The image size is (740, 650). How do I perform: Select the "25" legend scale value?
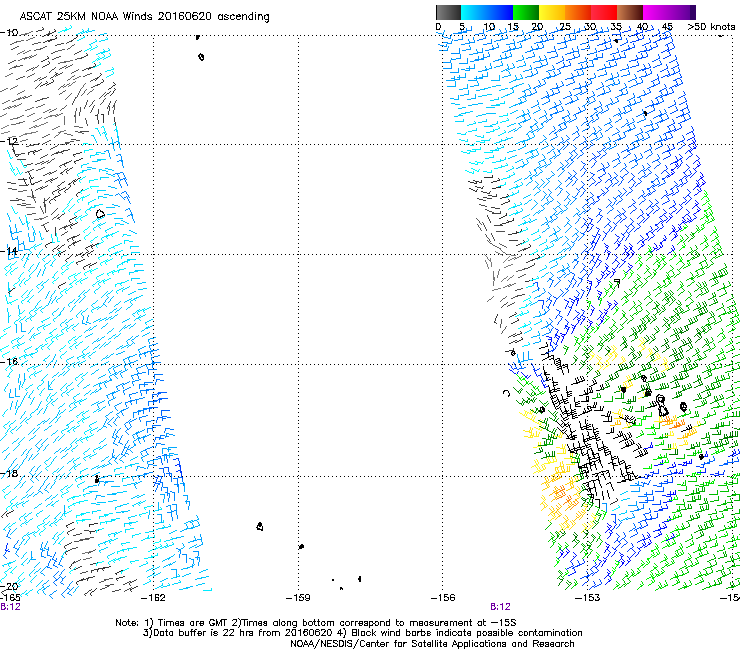tap(565, 27)
